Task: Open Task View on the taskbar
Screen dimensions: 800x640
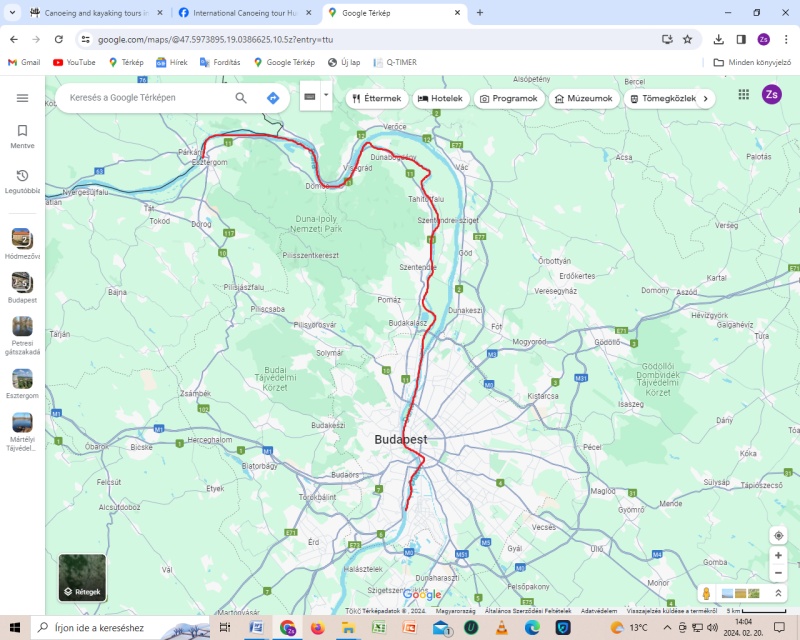Action: pos(224,627)
